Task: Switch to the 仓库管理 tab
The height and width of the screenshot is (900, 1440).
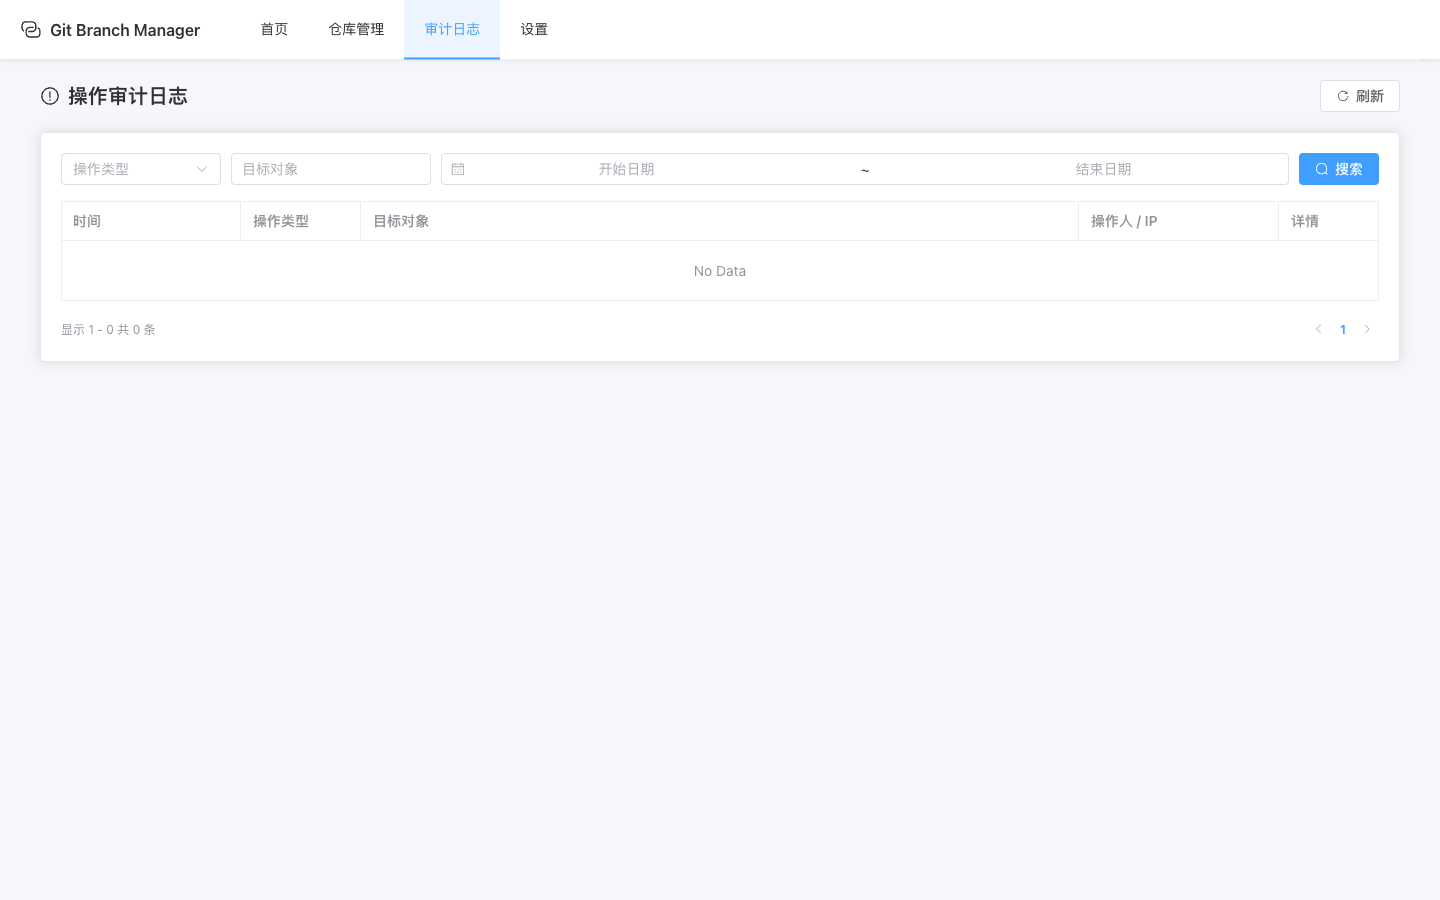Action: pos(356,30)
